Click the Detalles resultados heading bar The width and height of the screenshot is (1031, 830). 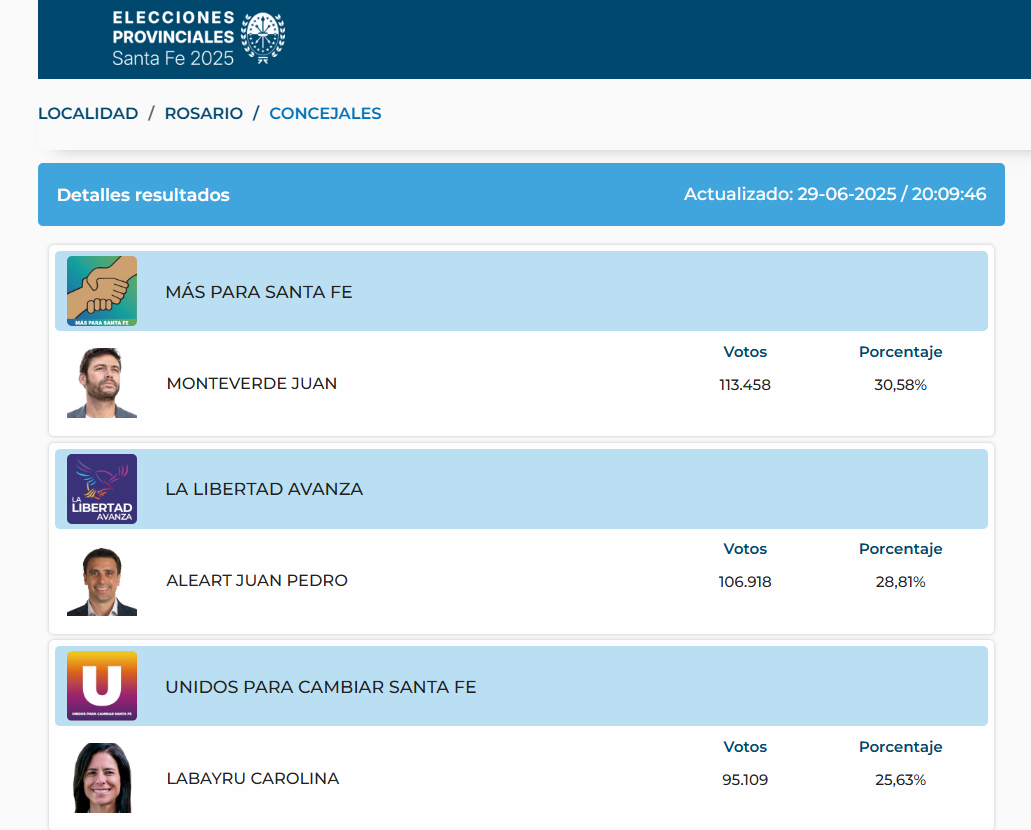(x=143, y=195)
